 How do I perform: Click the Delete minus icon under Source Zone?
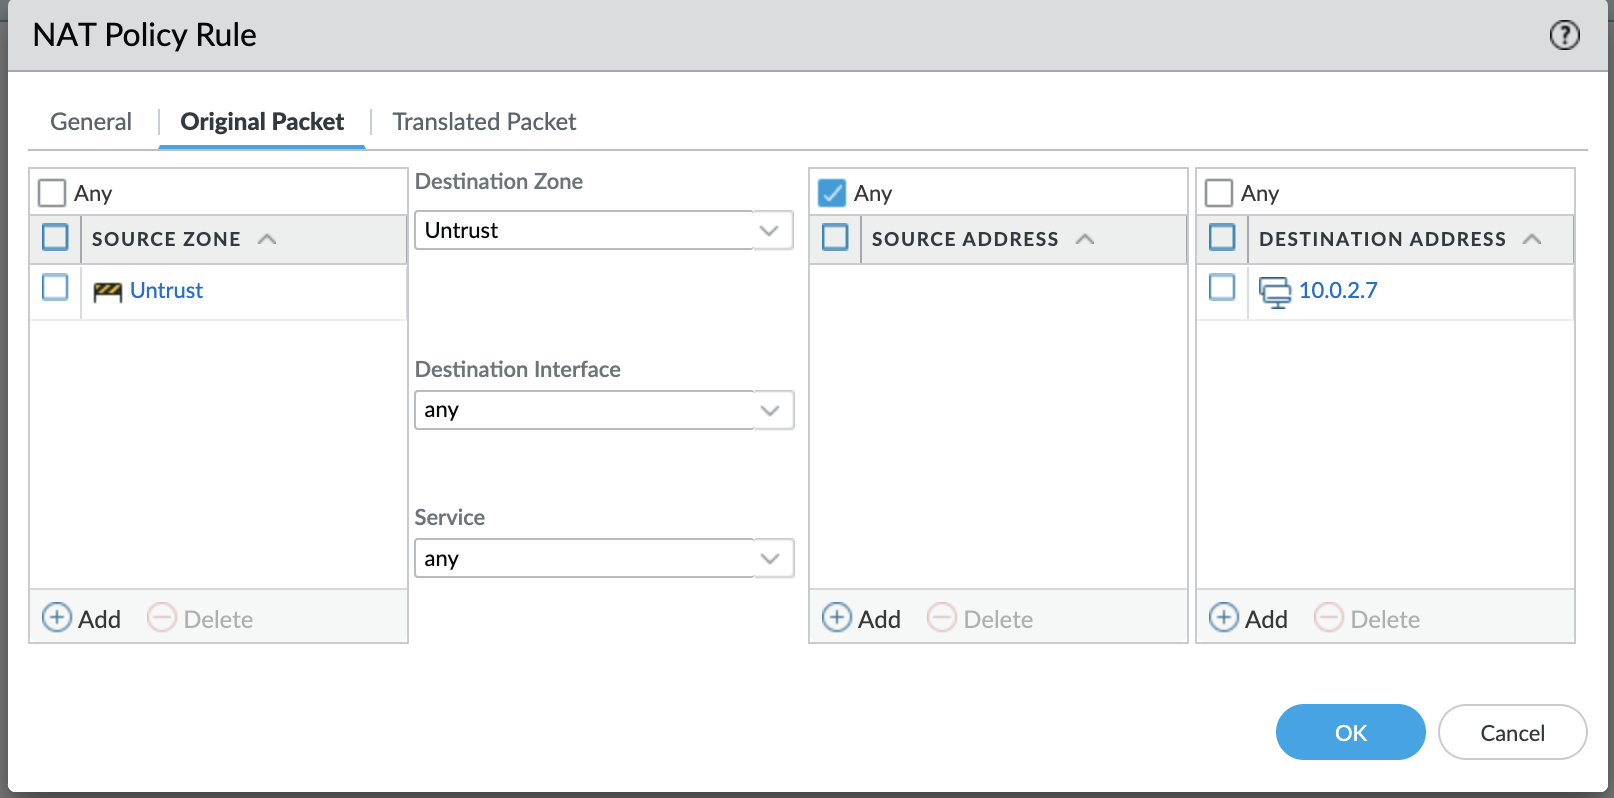(x=162, y=618)
